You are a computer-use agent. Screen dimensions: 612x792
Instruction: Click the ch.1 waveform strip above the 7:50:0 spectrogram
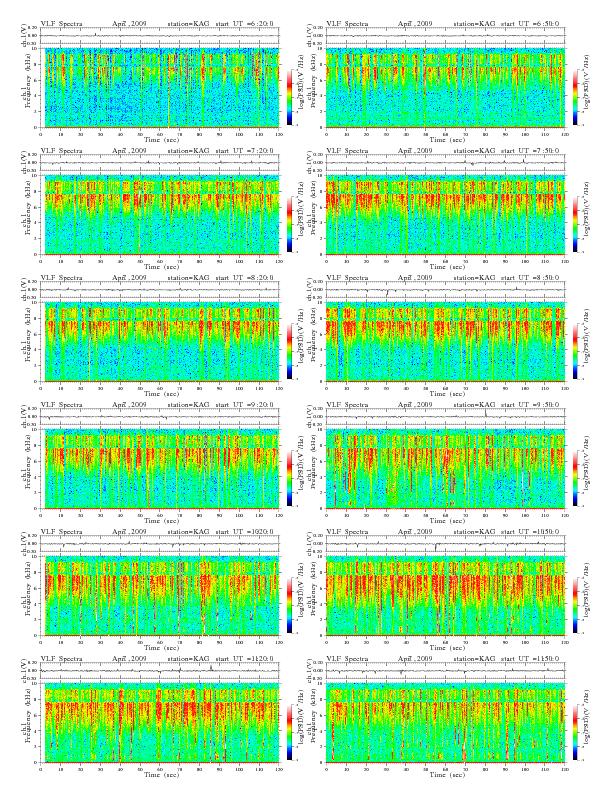445,163
